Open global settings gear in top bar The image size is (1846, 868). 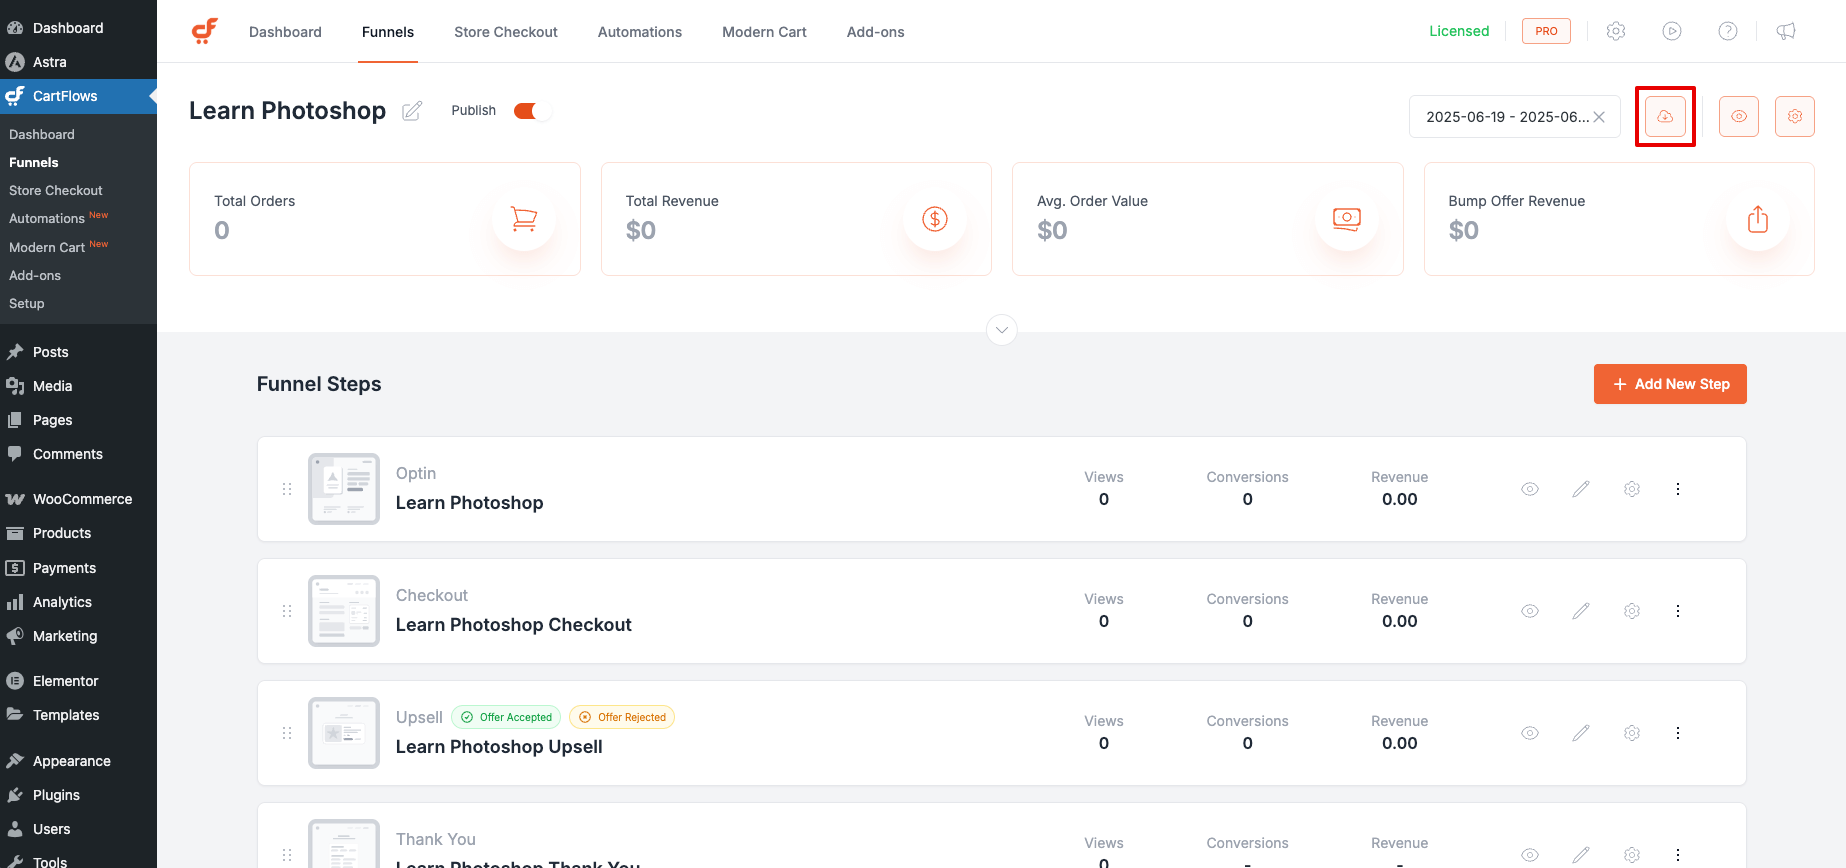coord(1616,31)
